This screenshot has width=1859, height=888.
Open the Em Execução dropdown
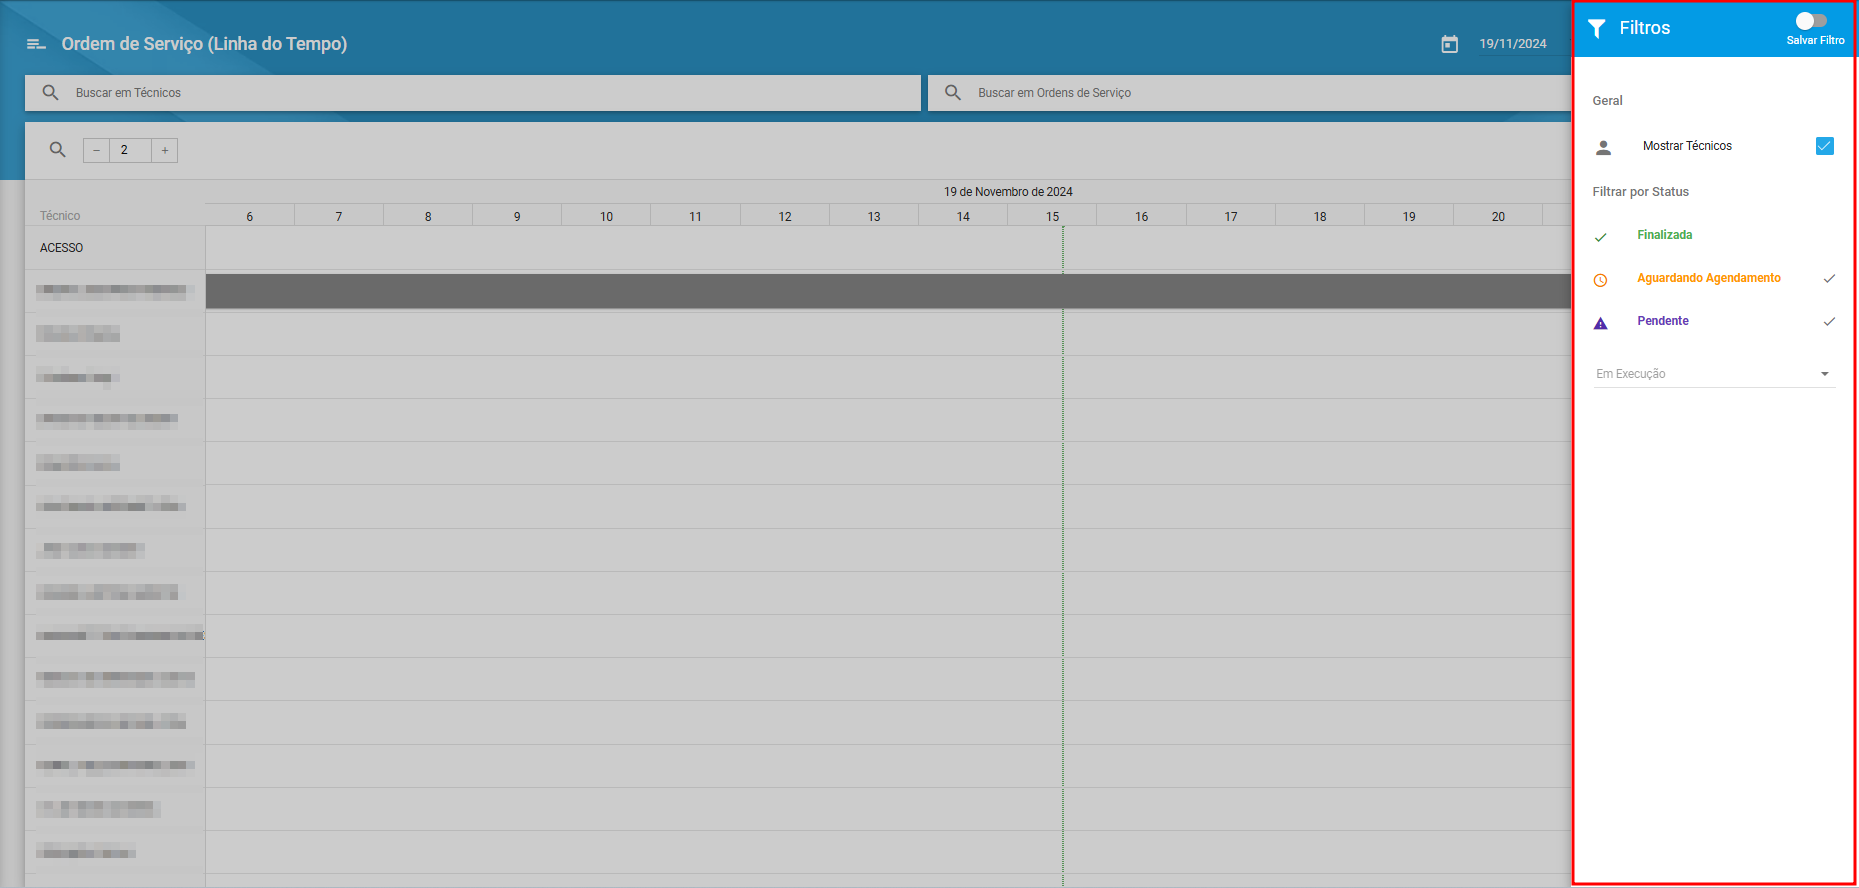1714,374
